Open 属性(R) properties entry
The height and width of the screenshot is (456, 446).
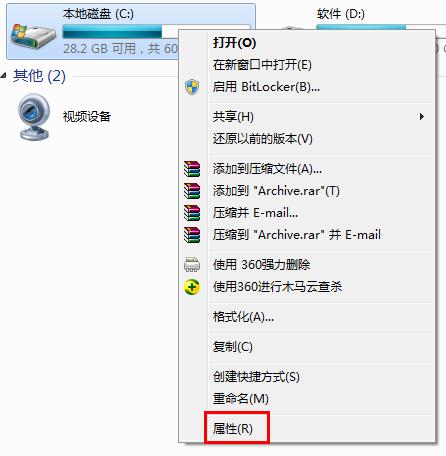(233, 429)
